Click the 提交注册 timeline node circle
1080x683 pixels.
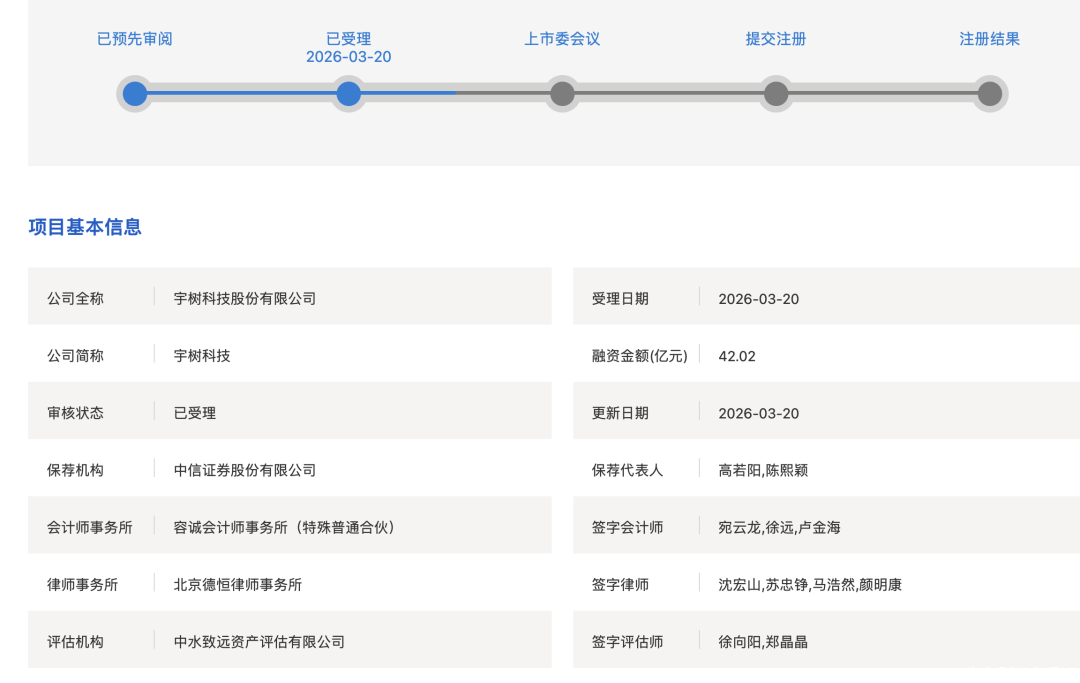pos(776,94)
